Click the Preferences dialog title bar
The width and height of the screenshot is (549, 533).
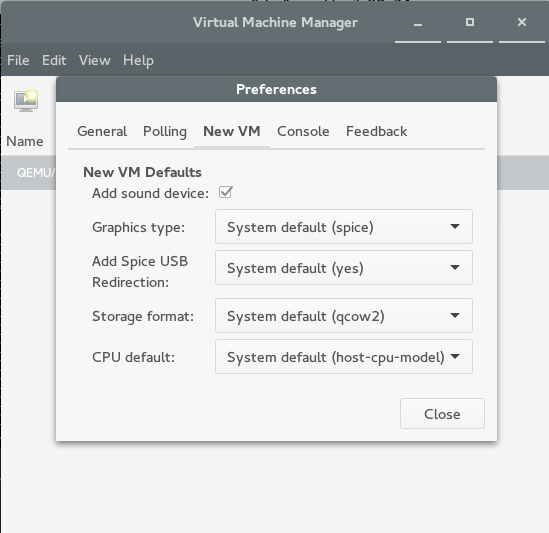point(276,89)
